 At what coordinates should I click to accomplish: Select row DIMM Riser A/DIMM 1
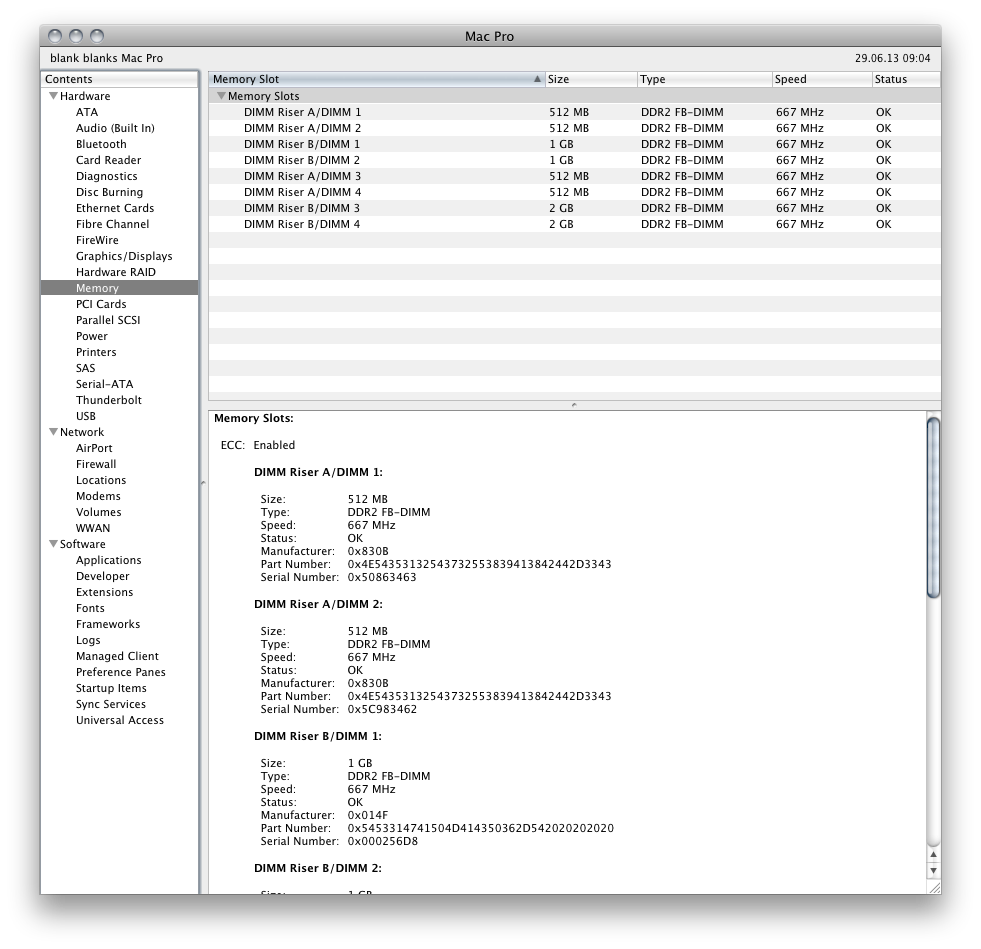pyautogui.click(x=574, y=112)
